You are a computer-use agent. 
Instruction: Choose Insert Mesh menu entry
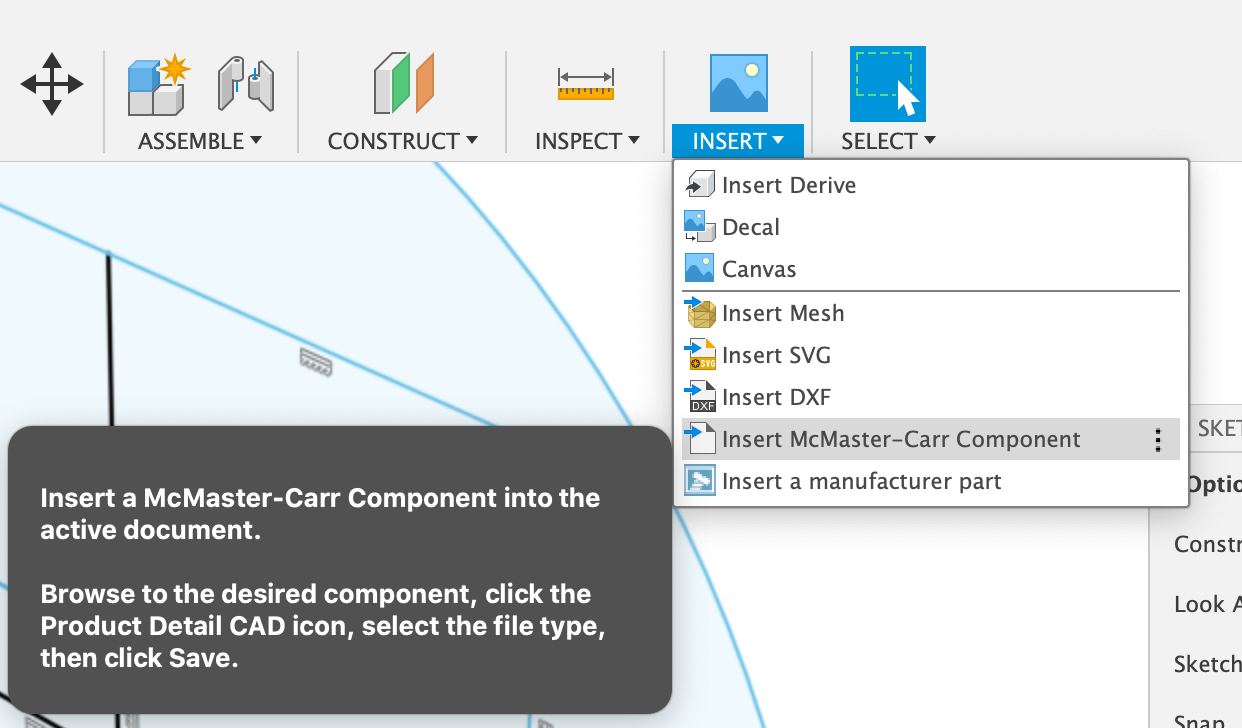931,313
